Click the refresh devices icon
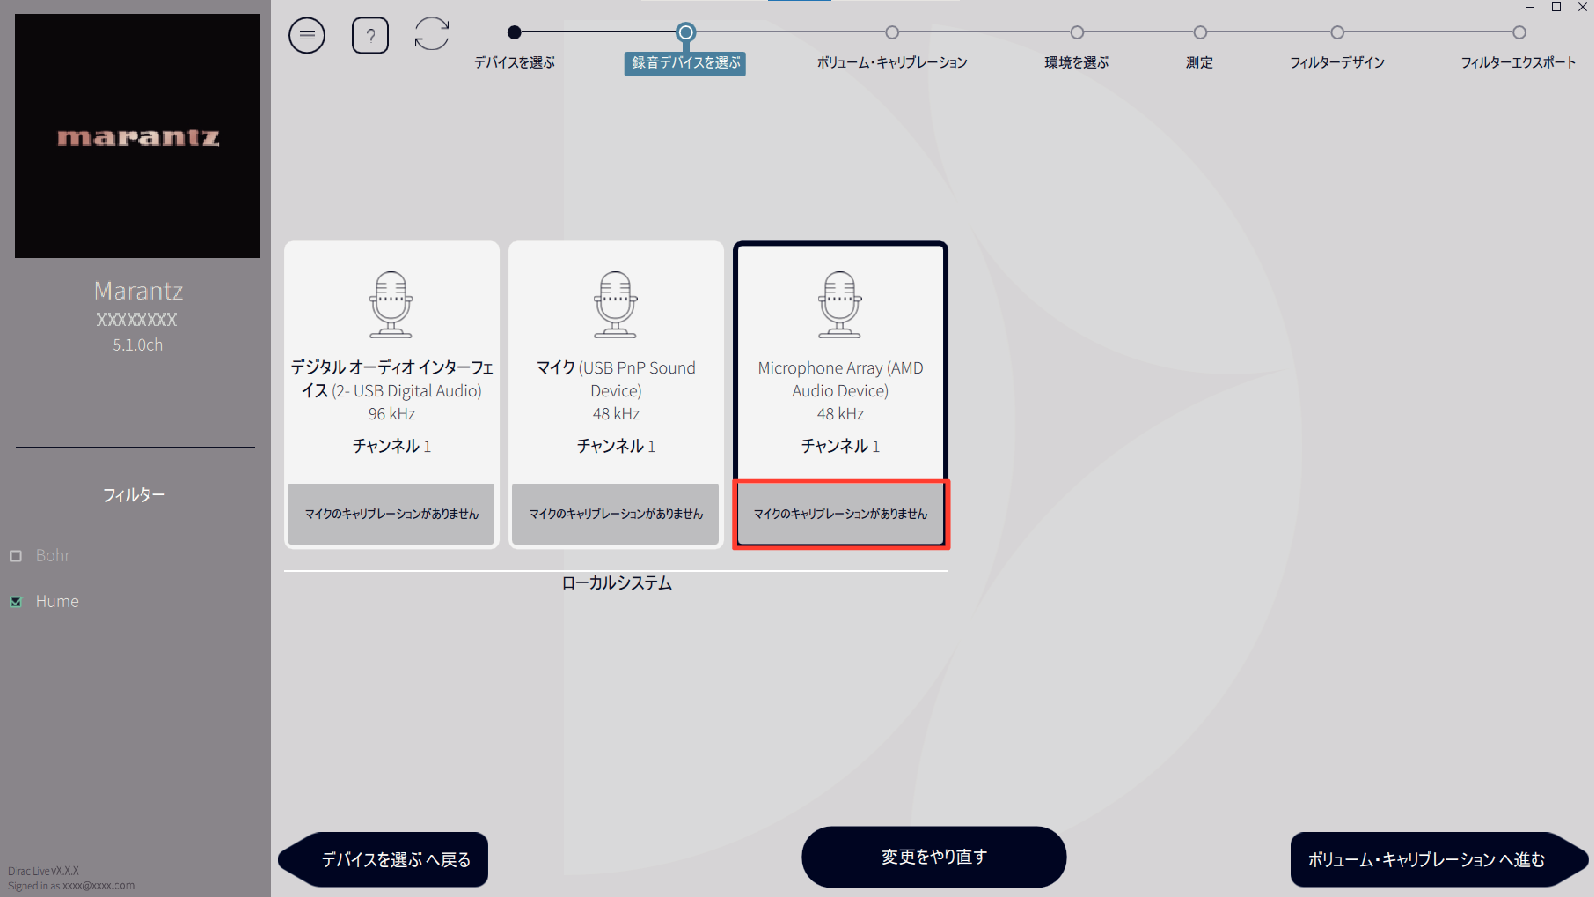 pyautogui.click(x=432, y=34)
